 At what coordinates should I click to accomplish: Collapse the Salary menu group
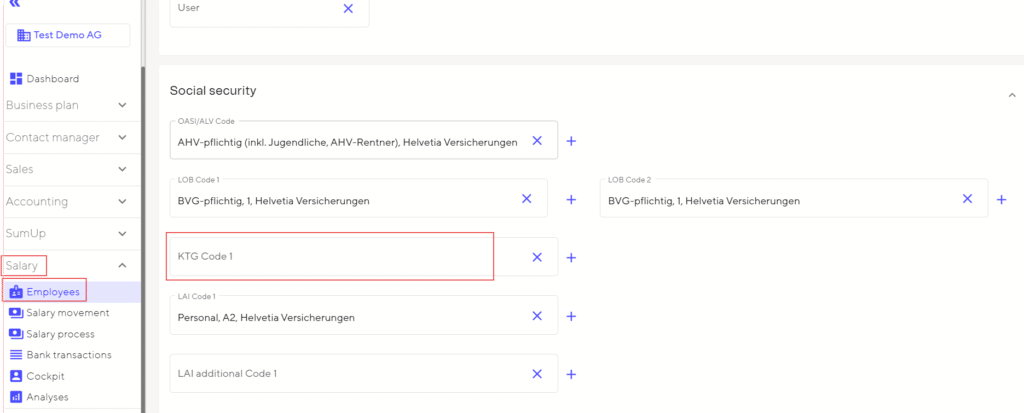(122, 265)
